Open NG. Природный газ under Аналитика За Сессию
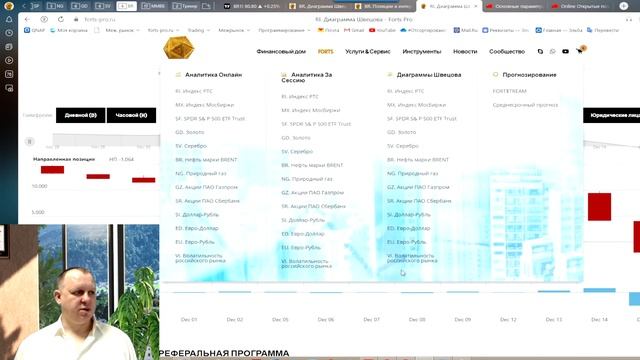The width and height of the screenshot is (640, 360). point(307,179)
